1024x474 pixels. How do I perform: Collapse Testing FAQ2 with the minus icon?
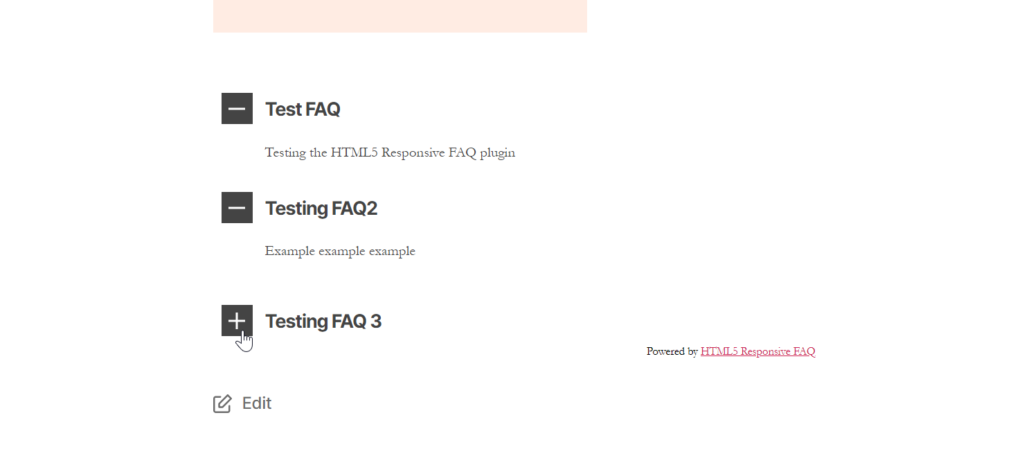(x=237, y=208)
